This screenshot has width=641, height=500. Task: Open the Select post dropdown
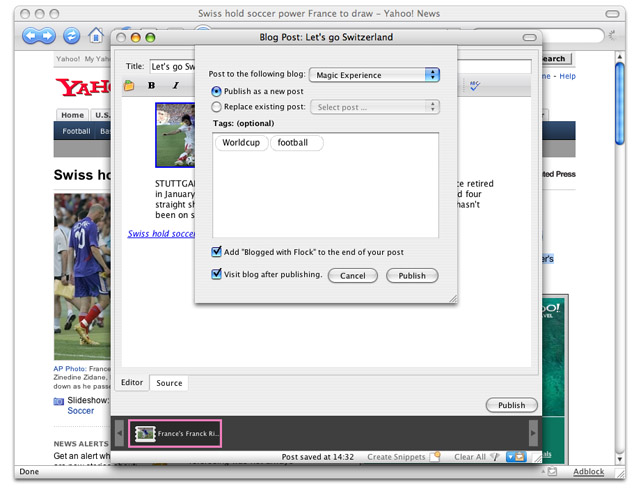point(374,107)
